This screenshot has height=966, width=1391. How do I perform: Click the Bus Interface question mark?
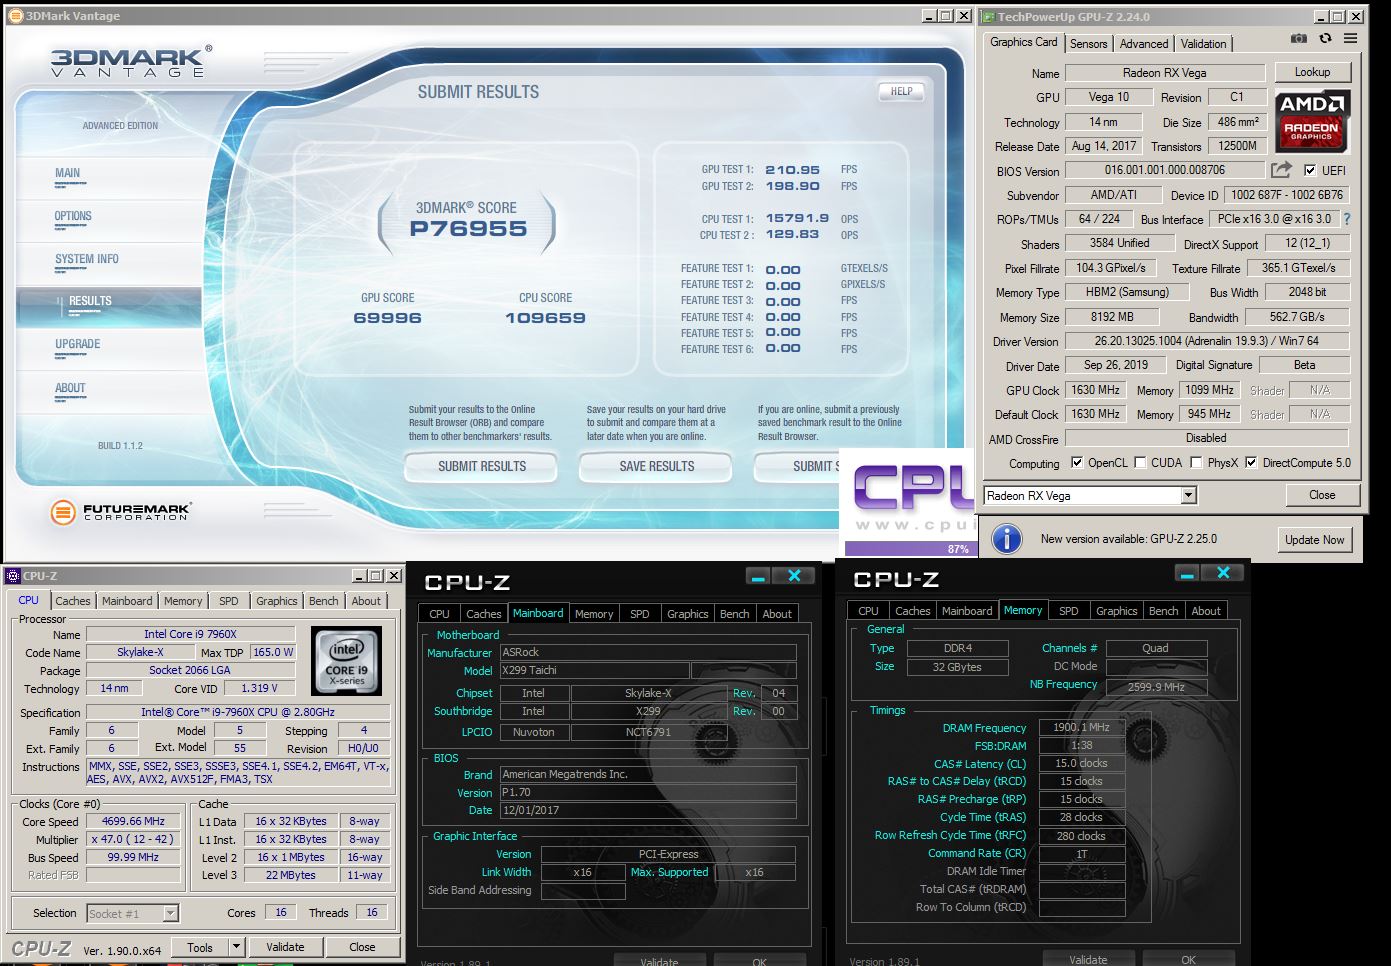[1346, 219]
